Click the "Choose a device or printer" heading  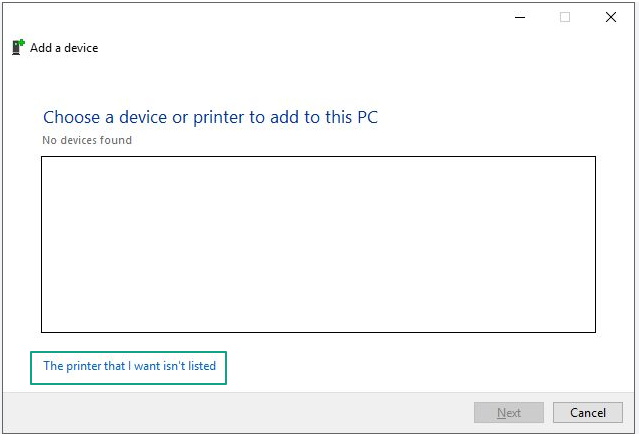[210, 117]
